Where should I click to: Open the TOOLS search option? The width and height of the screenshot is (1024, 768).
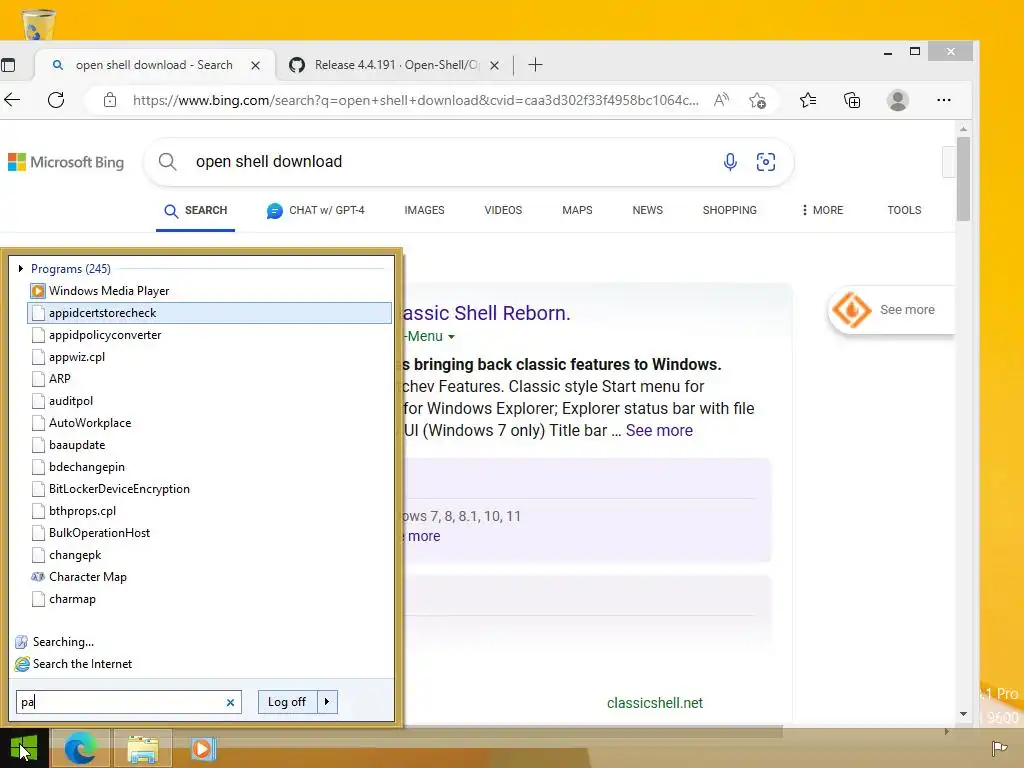pos(904,210)
